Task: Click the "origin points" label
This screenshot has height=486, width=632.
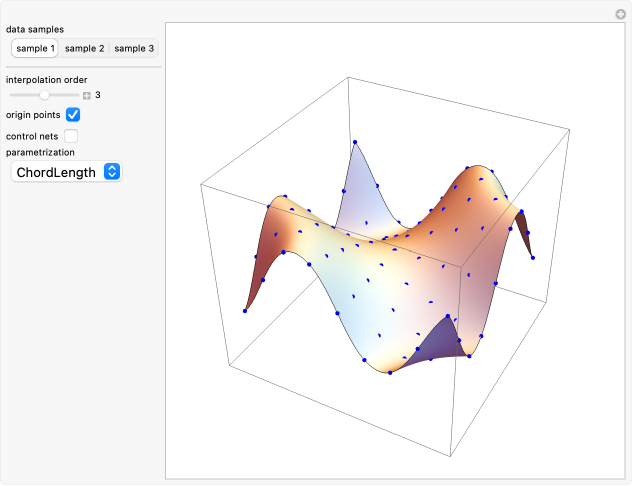Action: [x=33, y=115]
